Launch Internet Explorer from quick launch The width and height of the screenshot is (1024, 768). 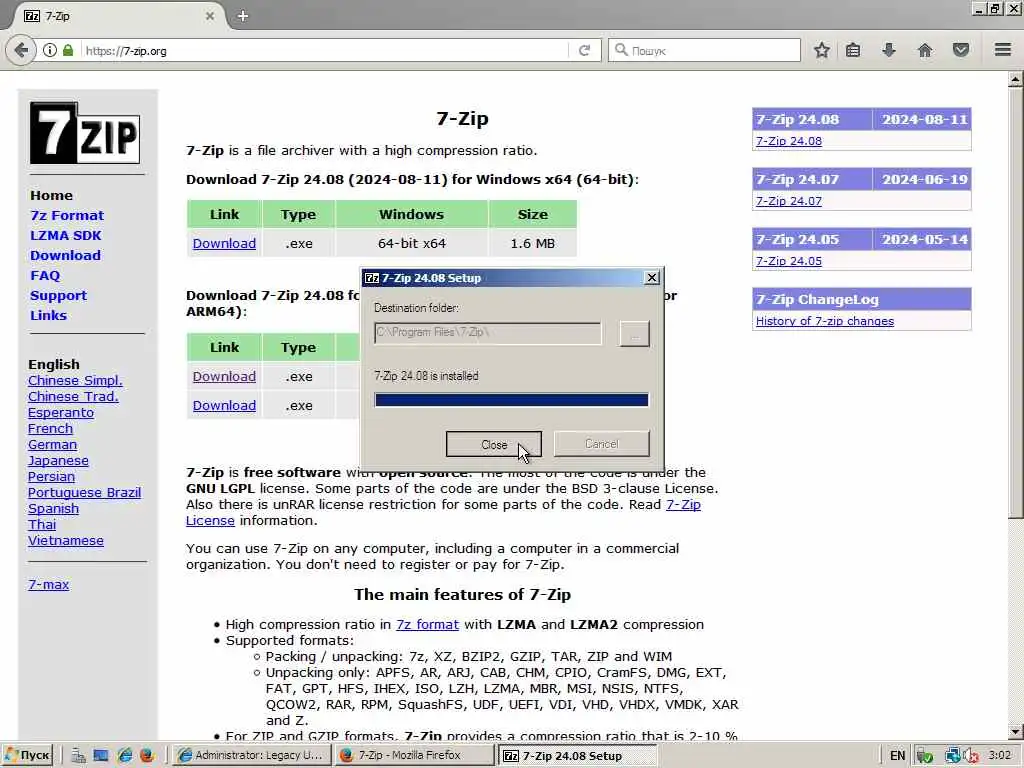point(124,756)
